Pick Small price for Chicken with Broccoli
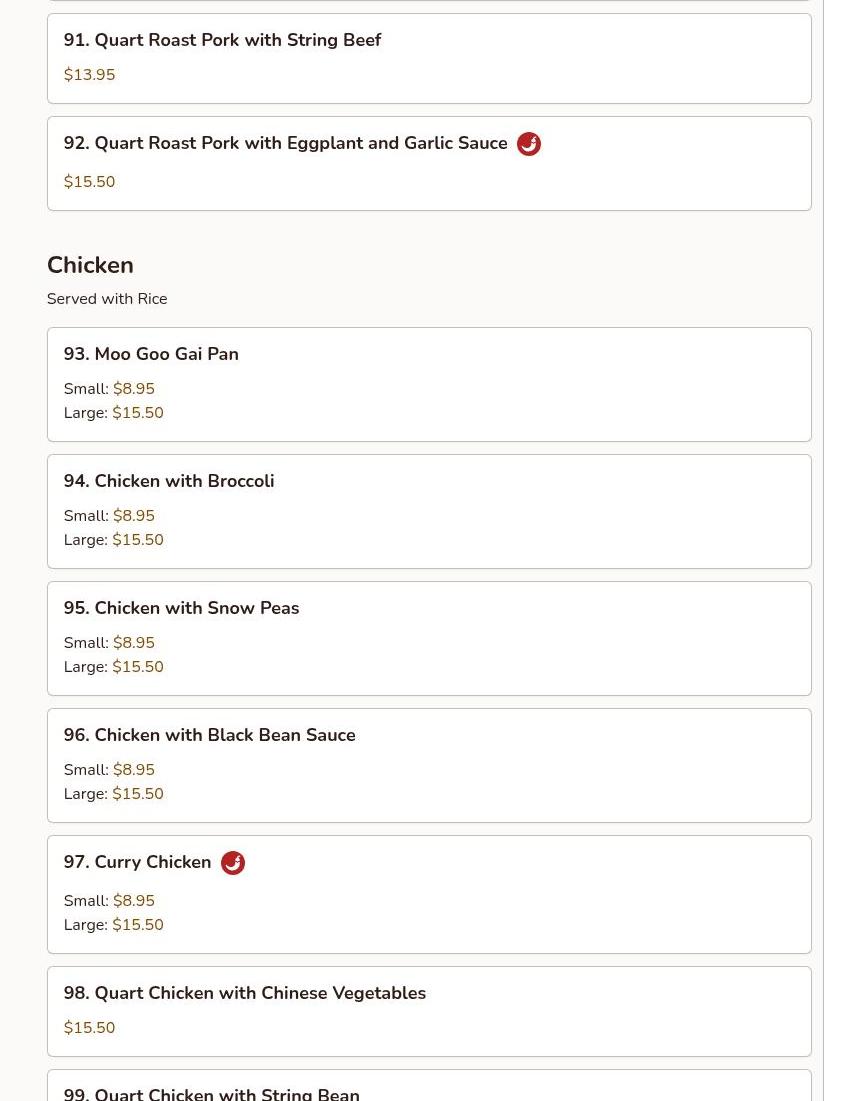The width and height of the screenshot is (844, 1101). pyautogui.click(x=133, y=516)
